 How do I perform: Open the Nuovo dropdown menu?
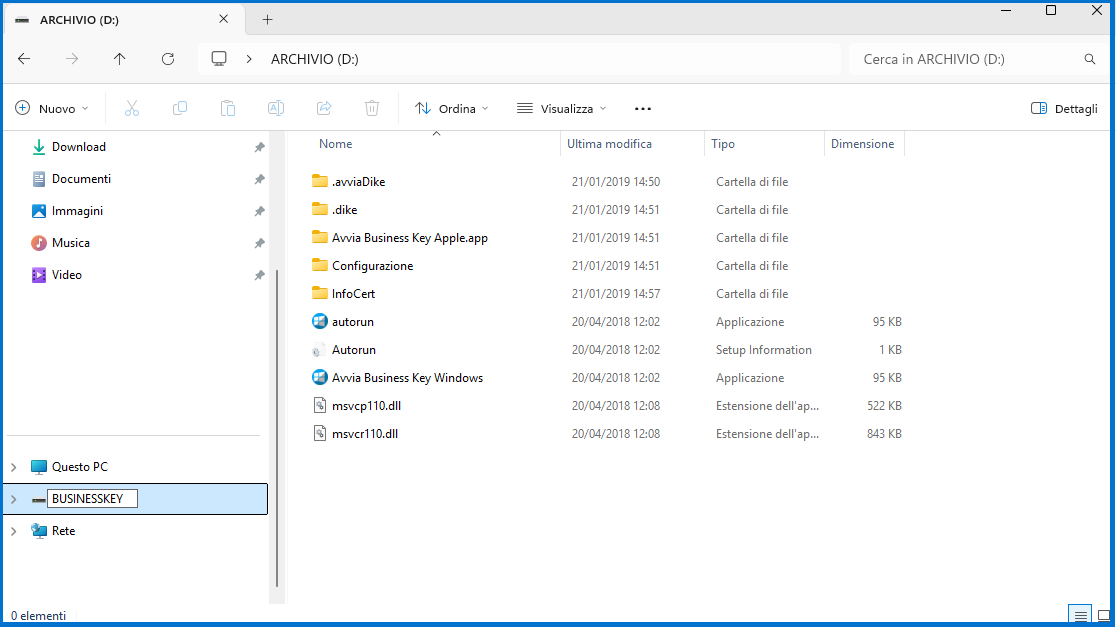pyautogui.click(x=52, y=108)
